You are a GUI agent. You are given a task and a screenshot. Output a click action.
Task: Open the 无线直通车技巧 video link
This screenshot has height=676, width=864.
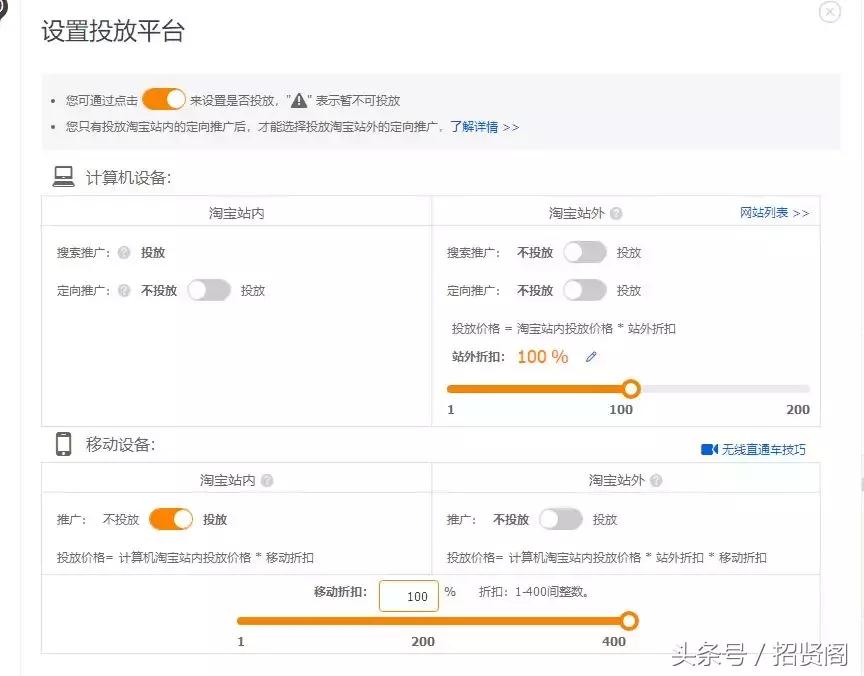click(x=764, y=450)
